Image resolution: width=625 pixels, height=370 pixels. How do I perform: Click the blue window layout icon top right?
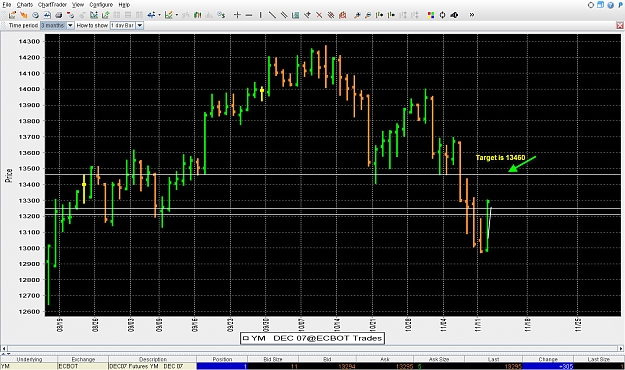600,5
